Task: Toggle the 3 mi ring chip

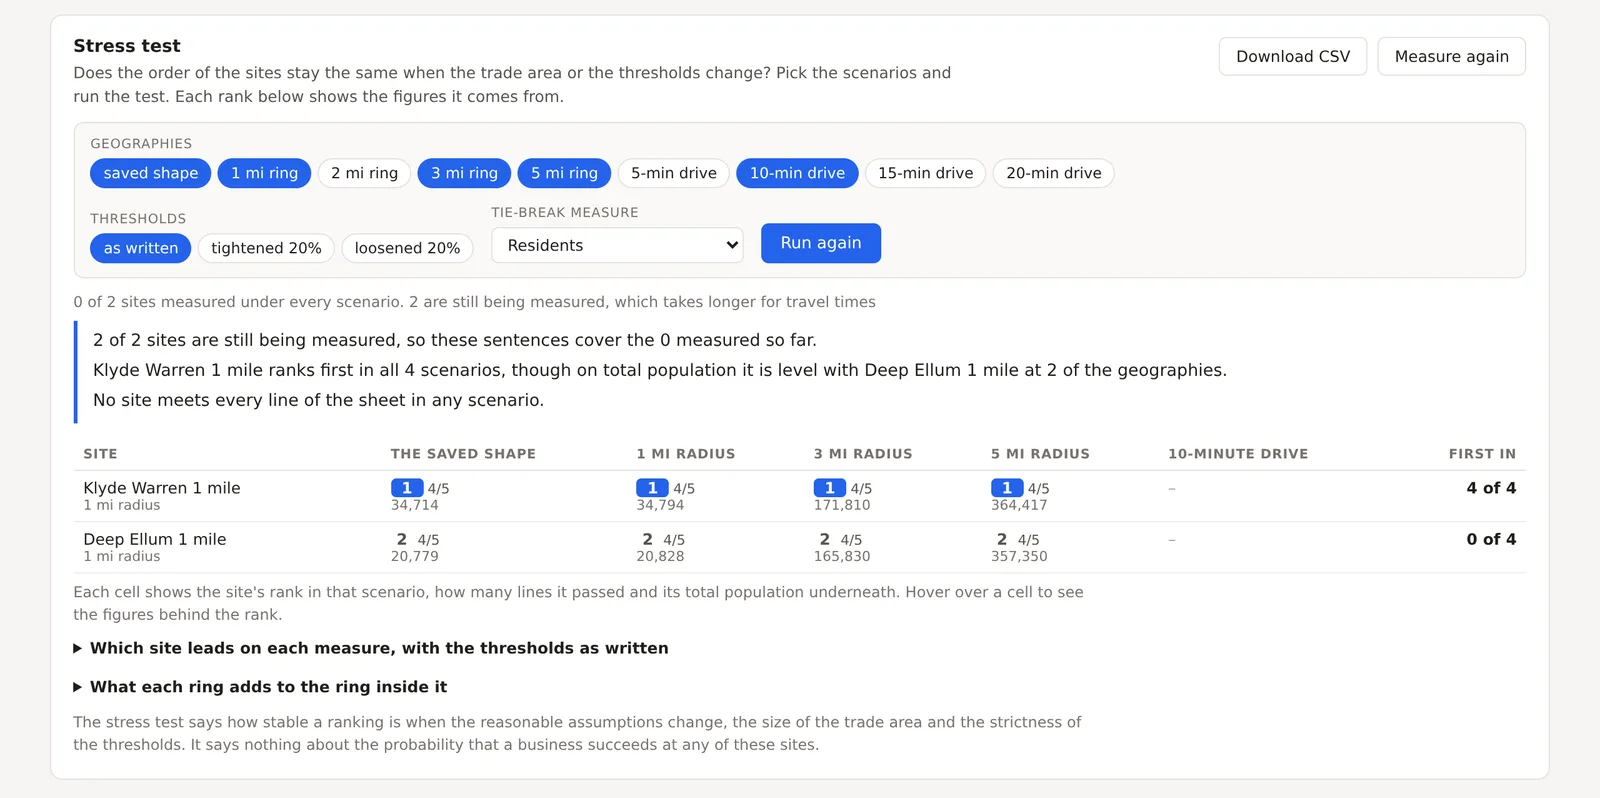Action: point(465,173)
